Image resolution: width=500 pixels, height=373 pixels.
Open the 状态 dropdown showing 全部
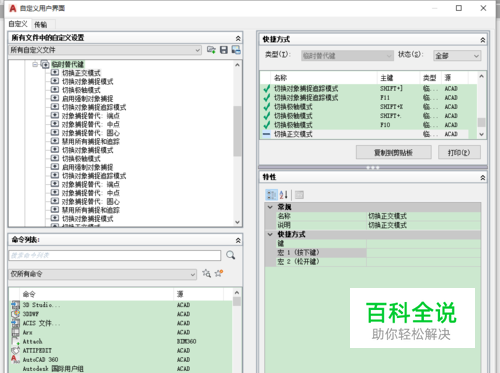coord(457,56)
